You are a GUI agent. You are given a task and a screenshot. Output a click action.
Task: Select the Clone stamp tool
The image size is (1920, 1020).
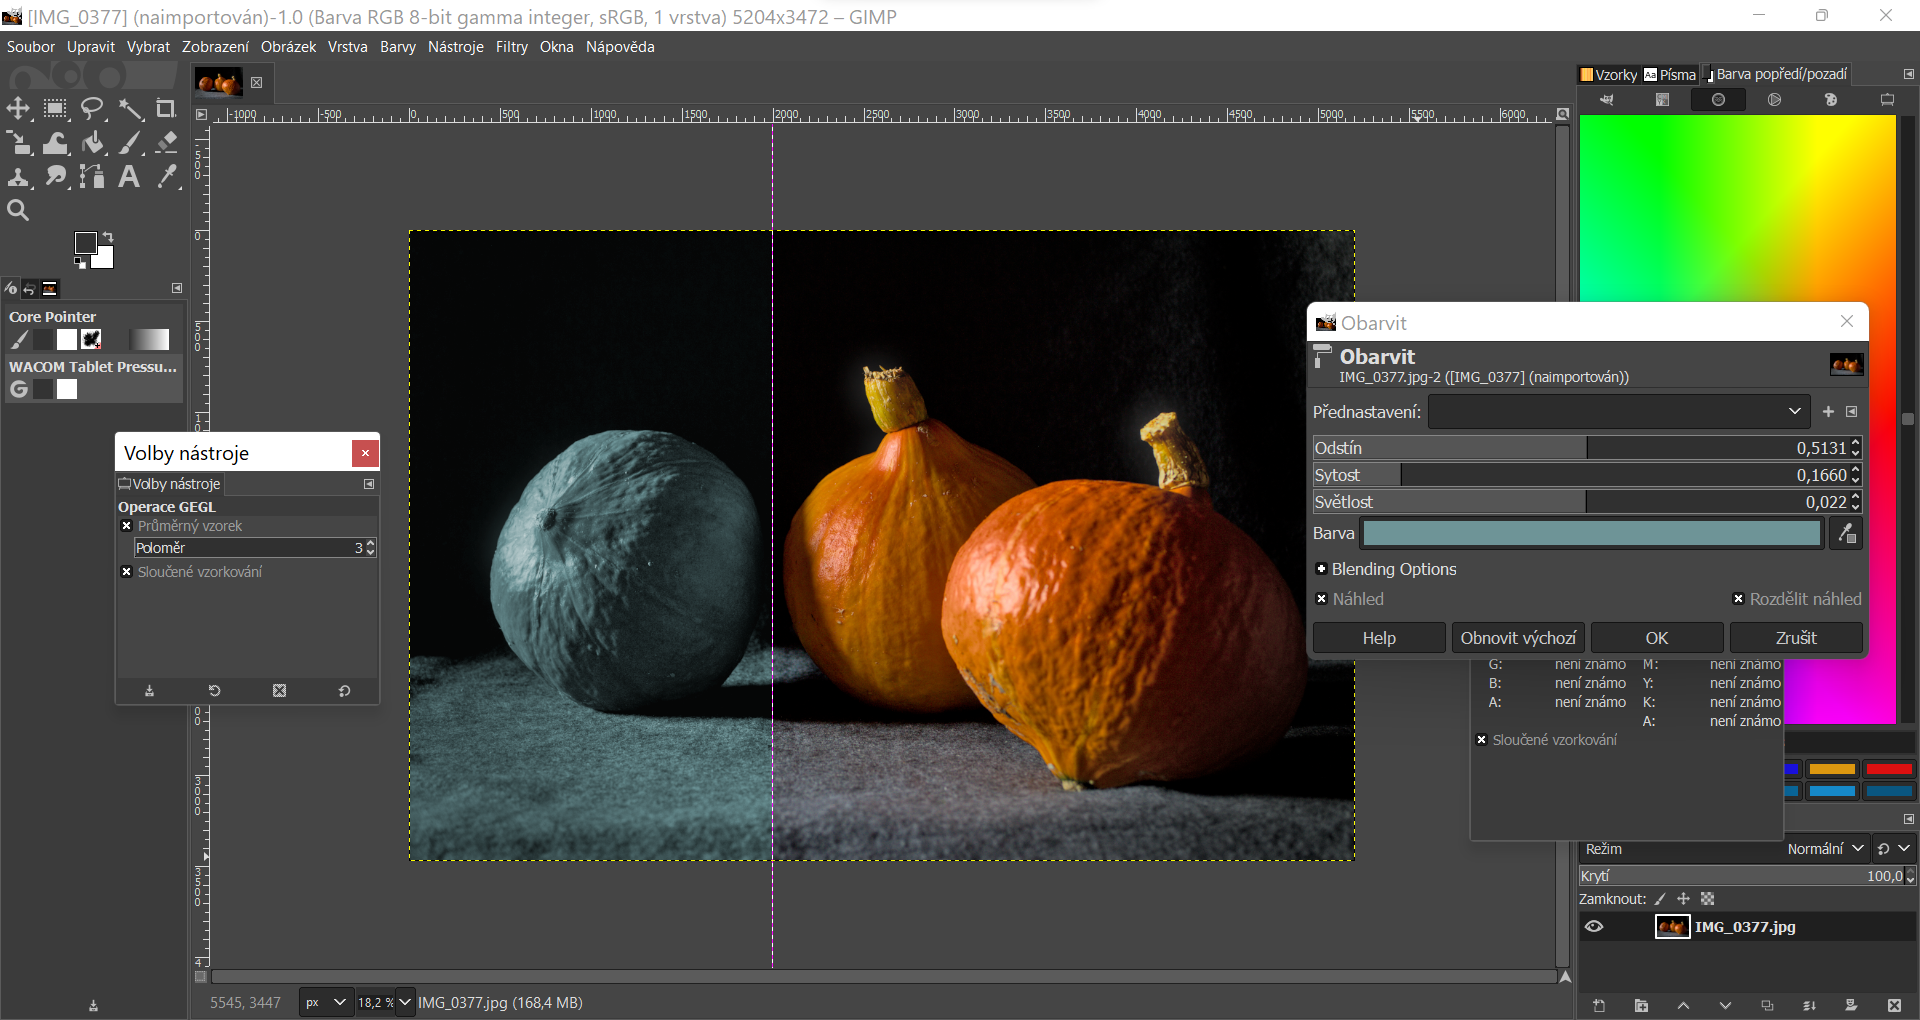coord(18,177)
